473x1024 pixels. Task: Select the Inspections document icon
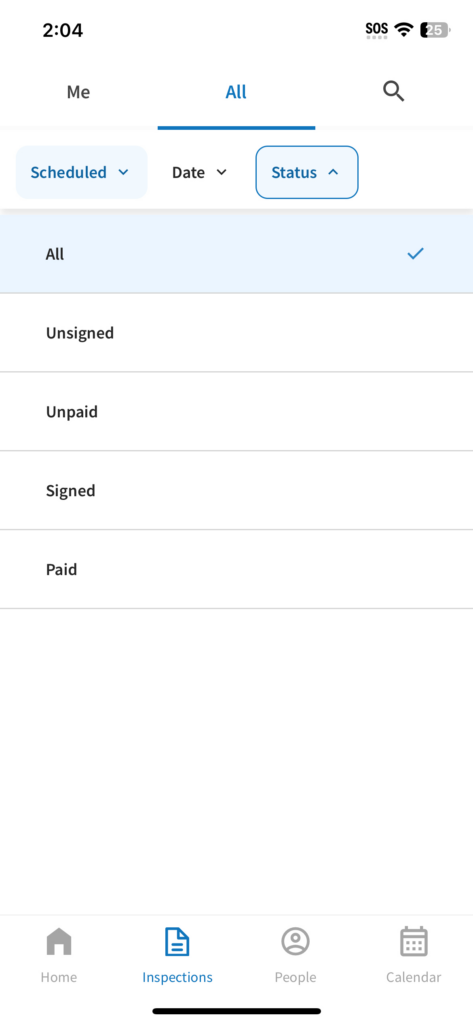(177, 942)
